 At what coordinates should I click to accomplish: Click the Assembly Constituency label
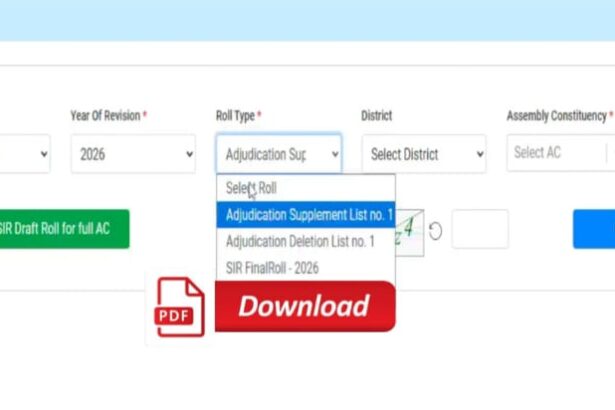tap(556, 116)
